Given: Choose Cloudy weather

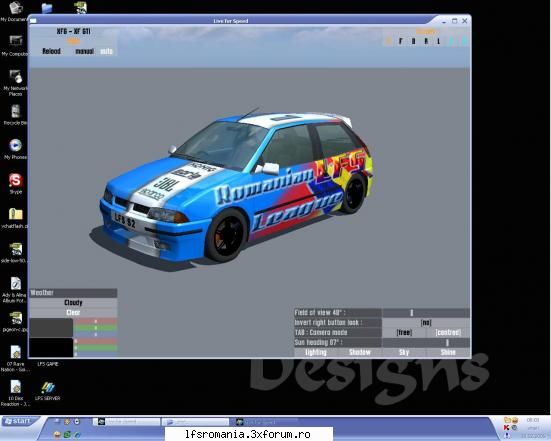Looking at the screenshot, I should (x=73, y=303).
